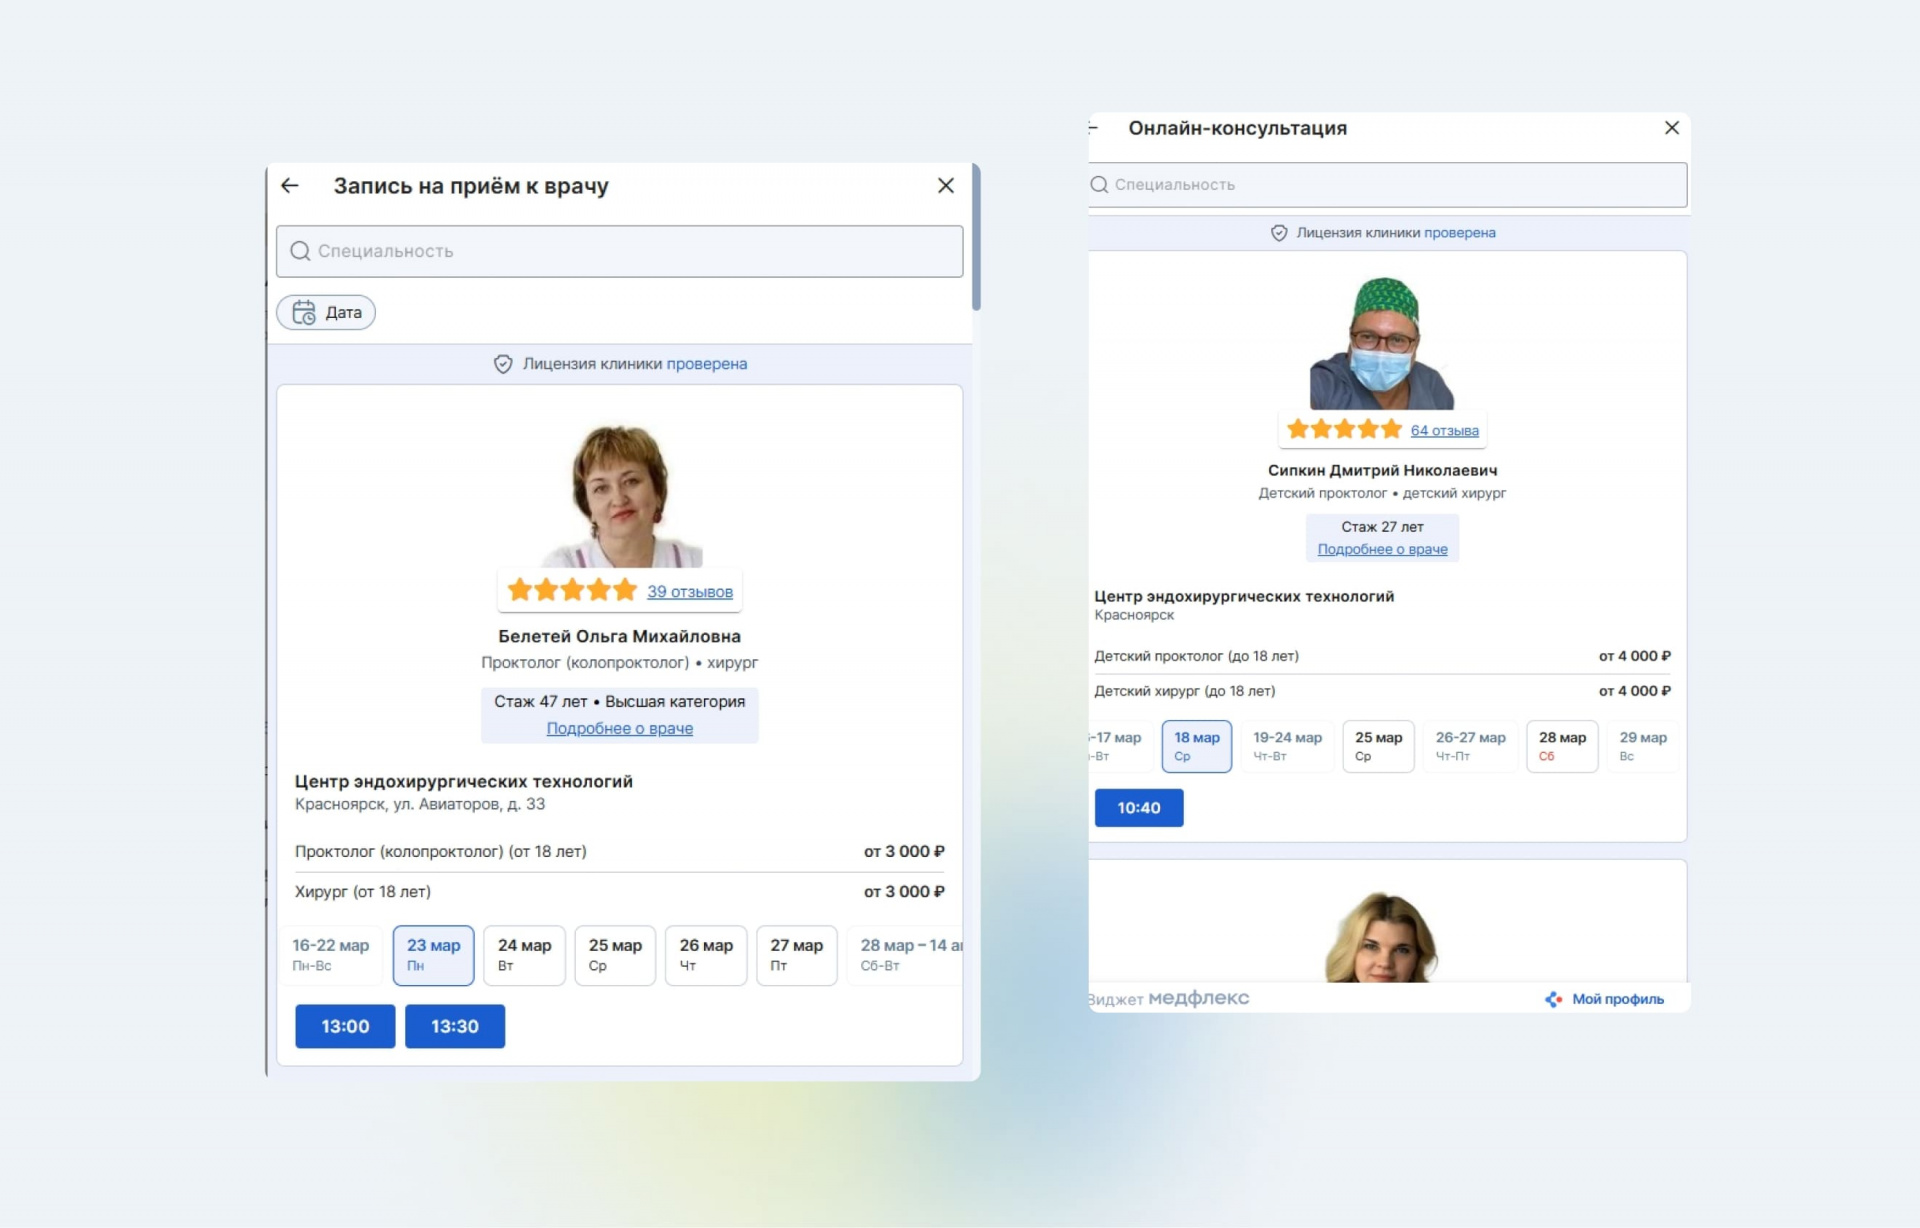
Task: Open photo of Белетей Ольга Михайловна
Action: 620,495
